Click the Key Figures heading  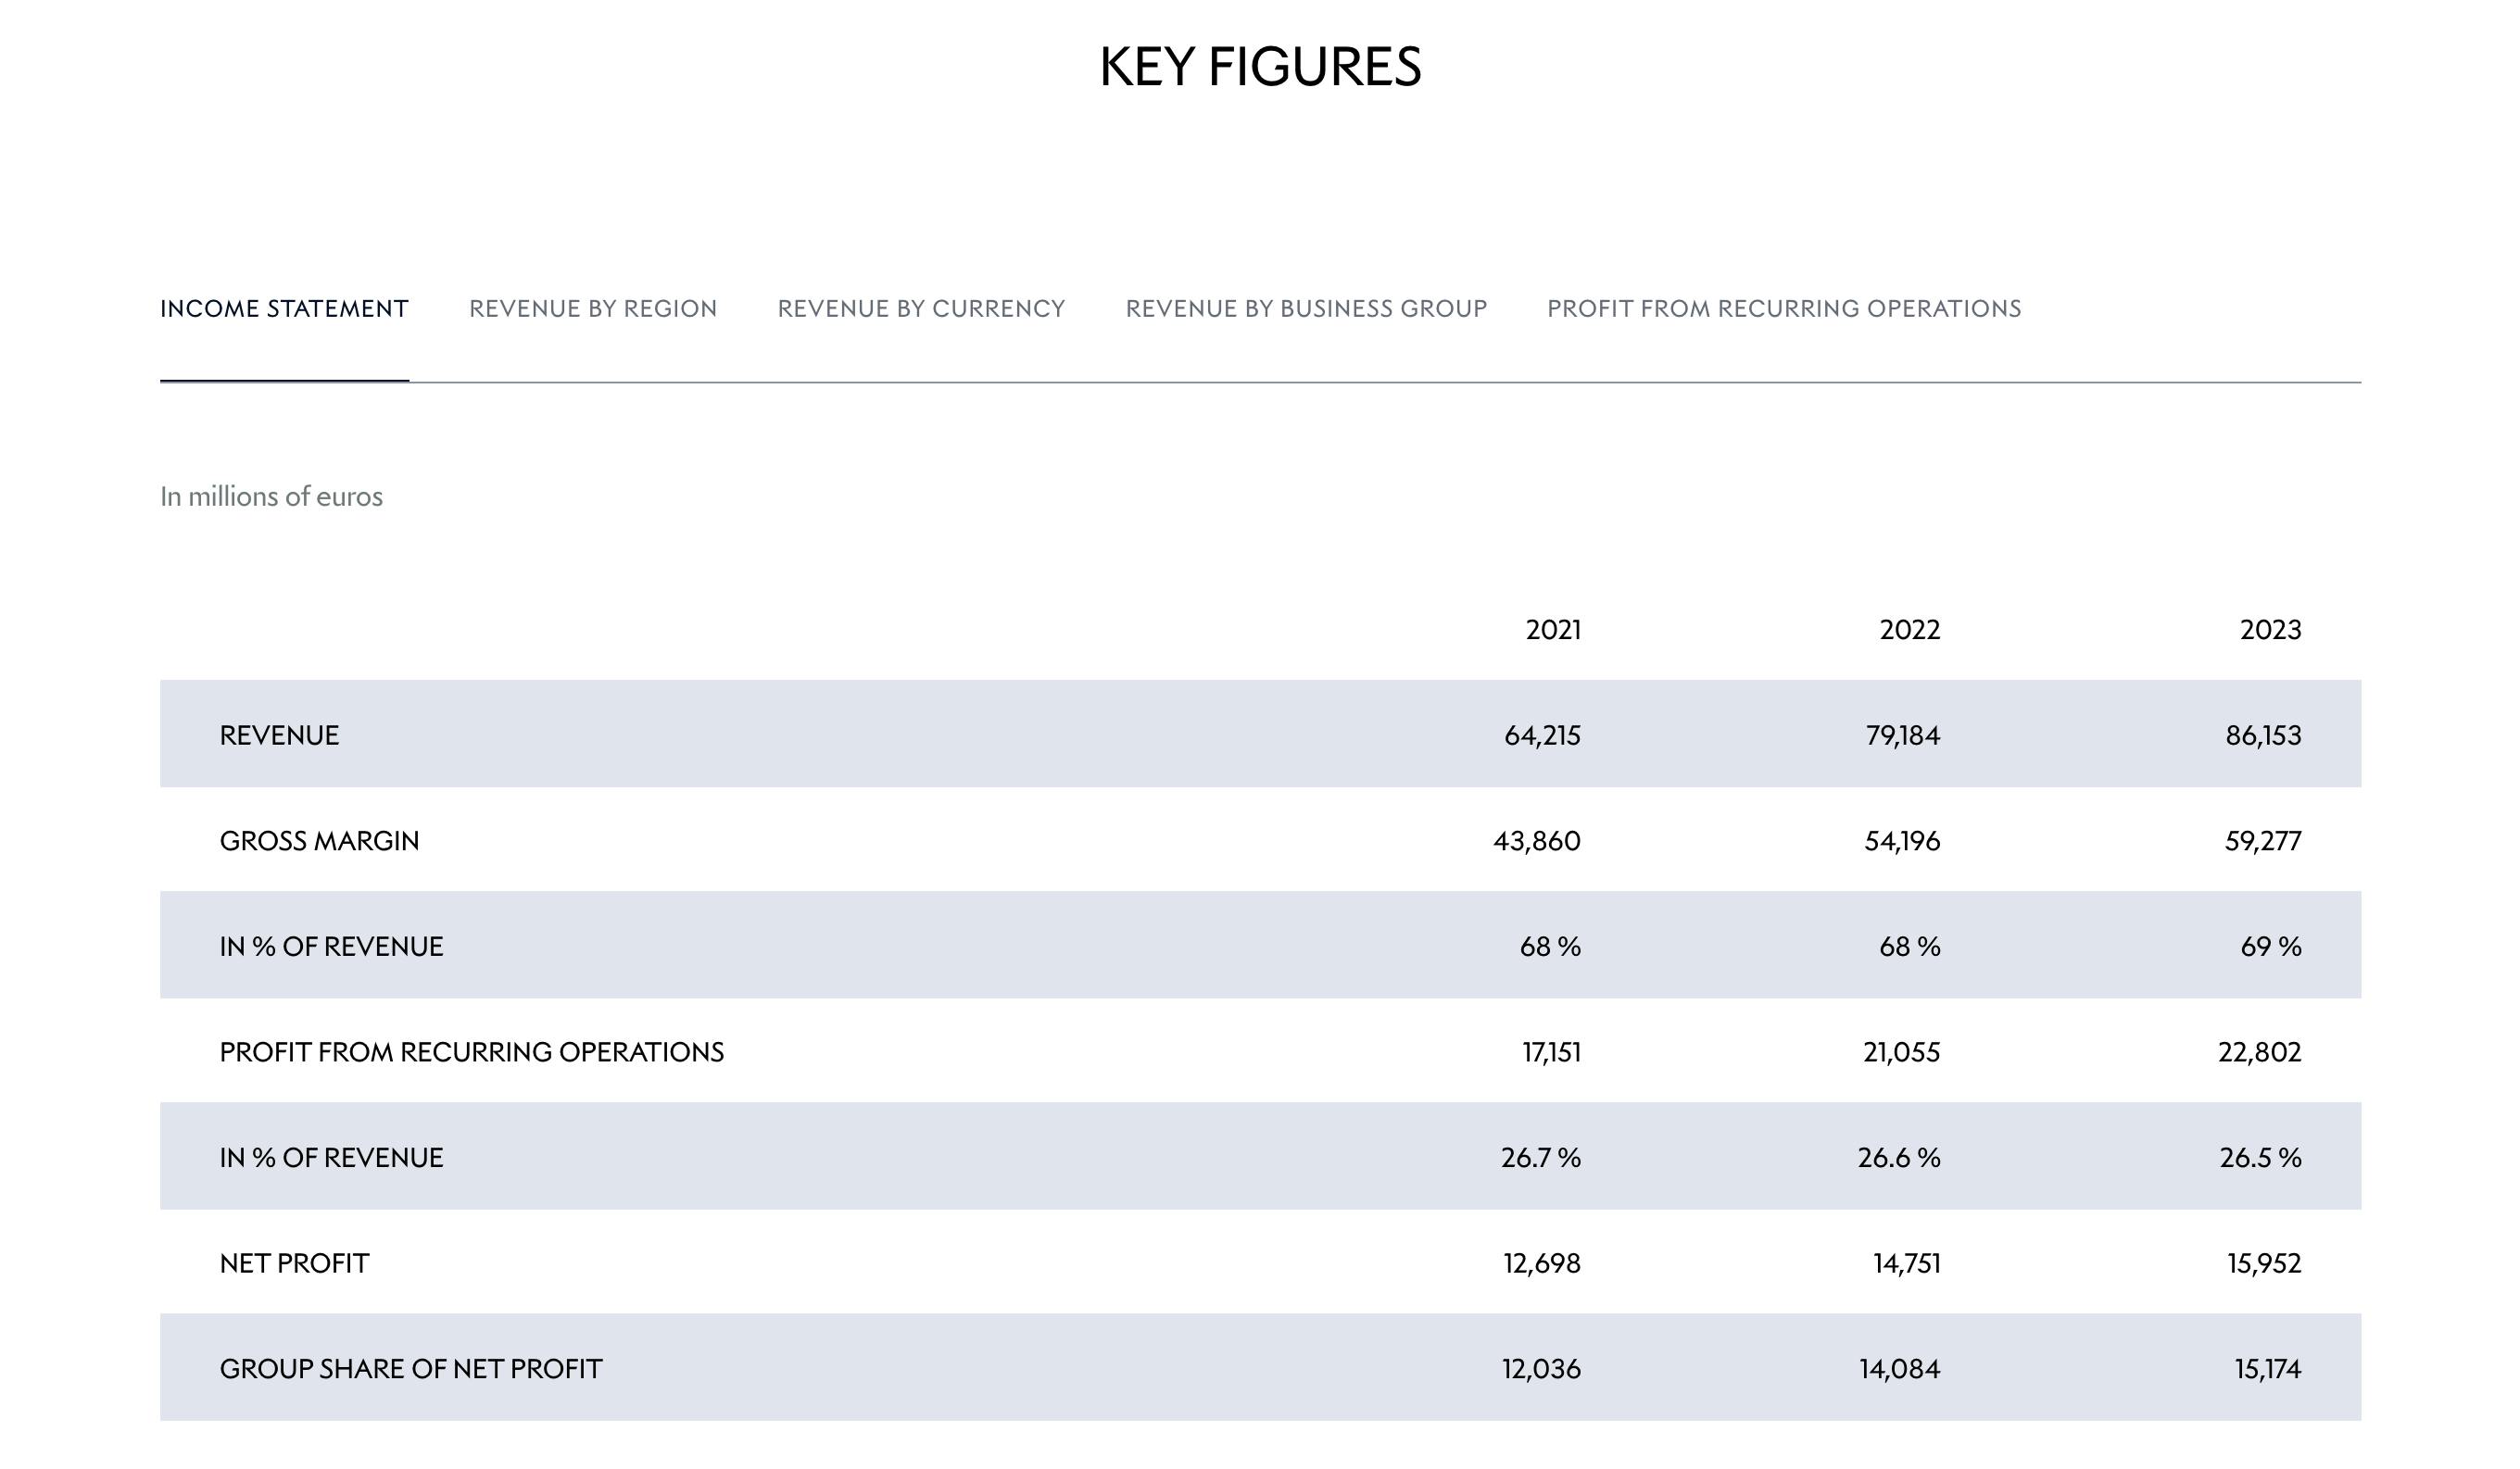tap(1260, 67)
